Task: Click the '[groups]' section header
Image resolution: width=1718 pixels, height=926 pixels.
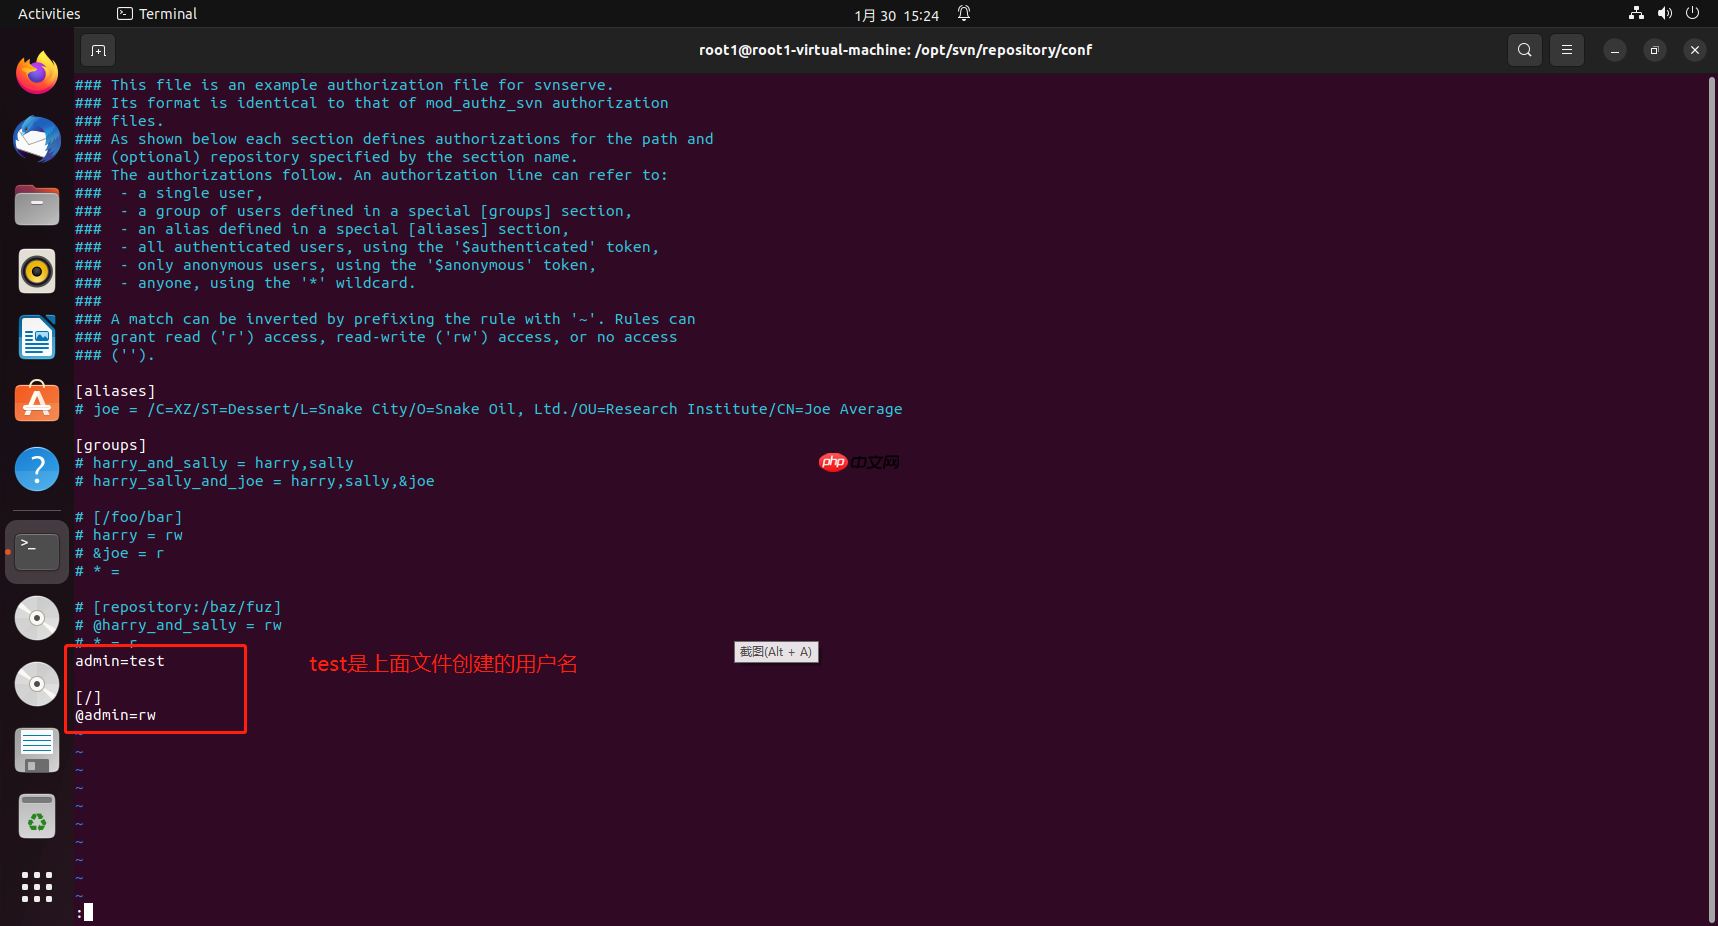Action: (111, 445)
